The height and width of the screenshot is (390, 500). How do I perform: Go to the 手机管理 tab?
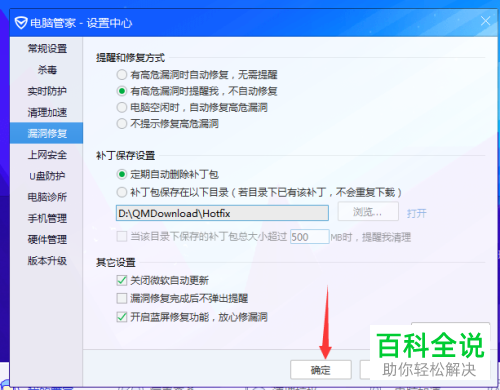(47, 218)
